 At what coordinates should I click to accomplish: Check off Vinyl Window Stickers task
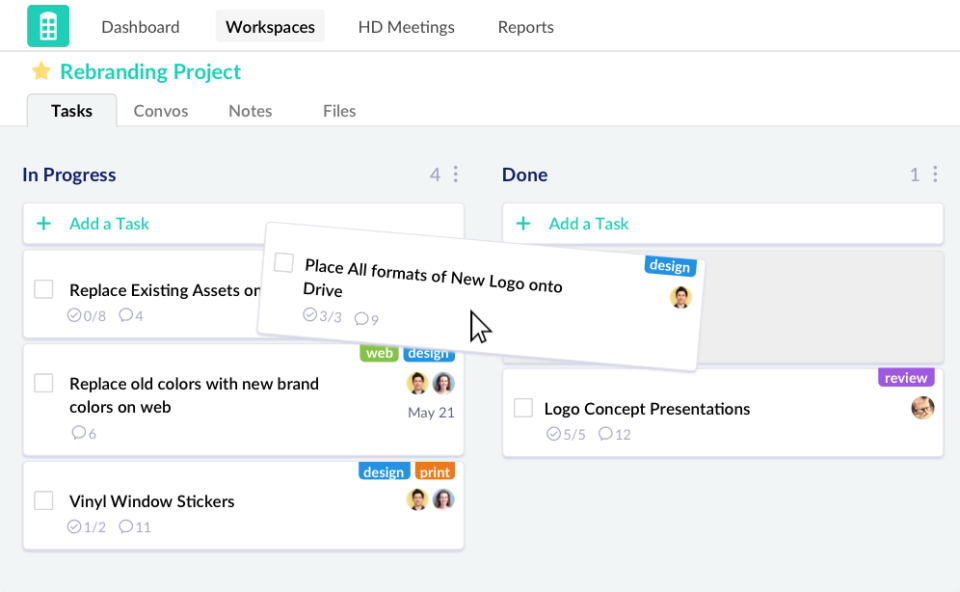click(44, 501)
